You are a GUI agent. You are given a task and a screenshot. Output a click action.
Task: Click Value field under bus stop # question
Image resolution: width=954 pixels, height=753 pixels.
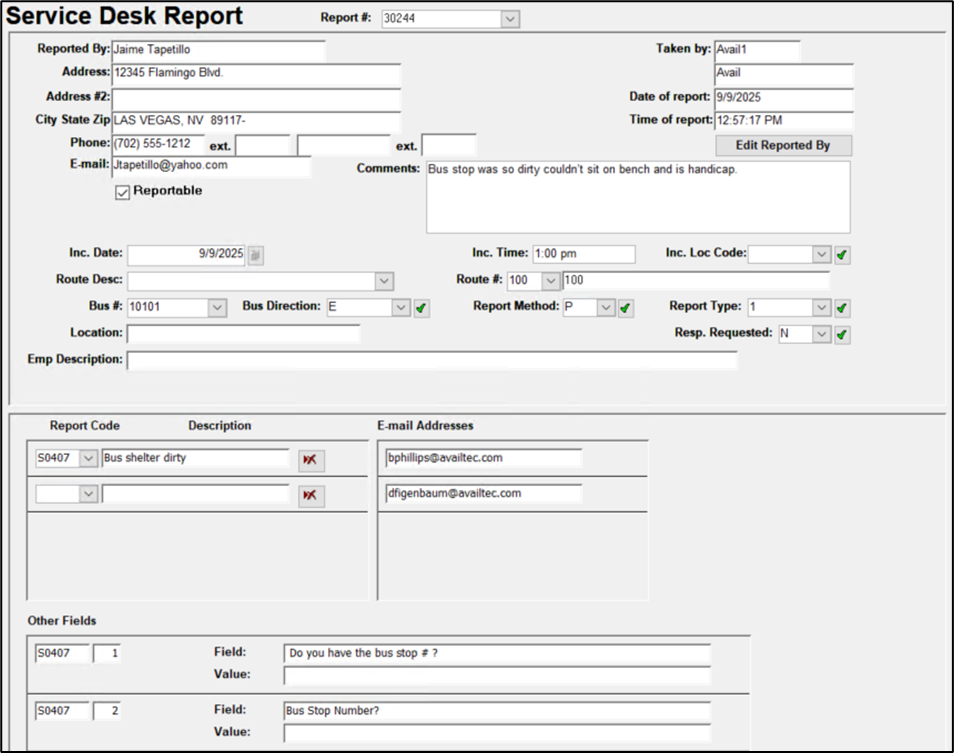point(496,676)
